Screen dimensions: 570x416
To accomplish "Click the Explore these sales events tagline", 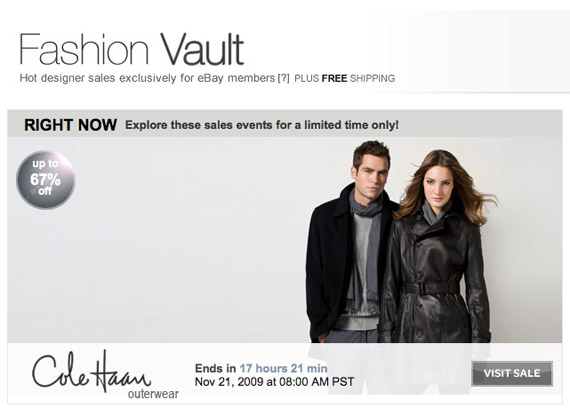I will coord(262,125).
